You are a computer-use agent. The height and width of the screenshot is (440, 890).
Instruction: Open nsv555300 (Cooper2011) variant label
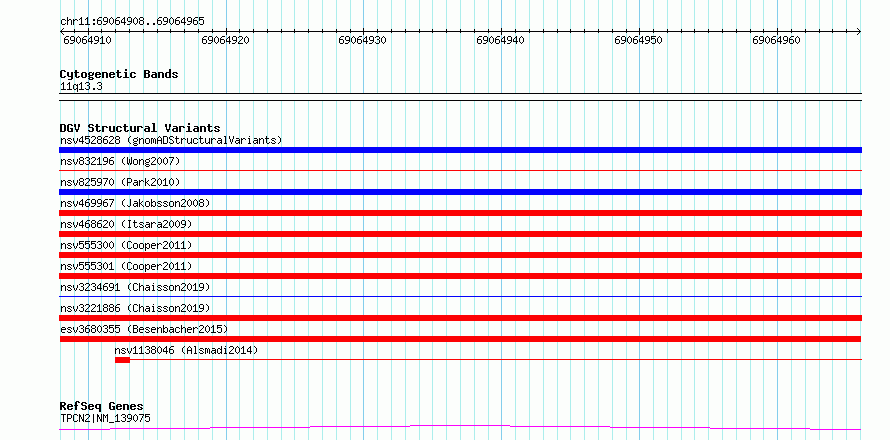click(126, 245)
